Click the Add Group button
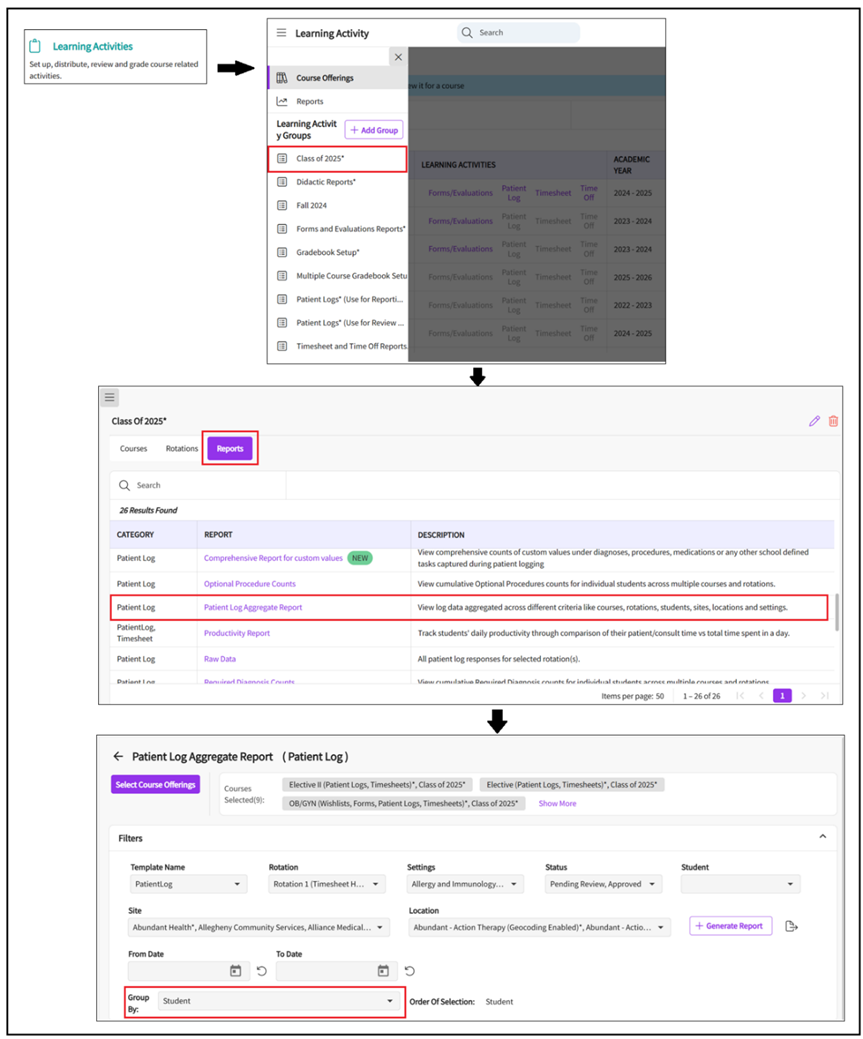Image resolution: width=863 pixels, height=1039 pixels. 373,130
